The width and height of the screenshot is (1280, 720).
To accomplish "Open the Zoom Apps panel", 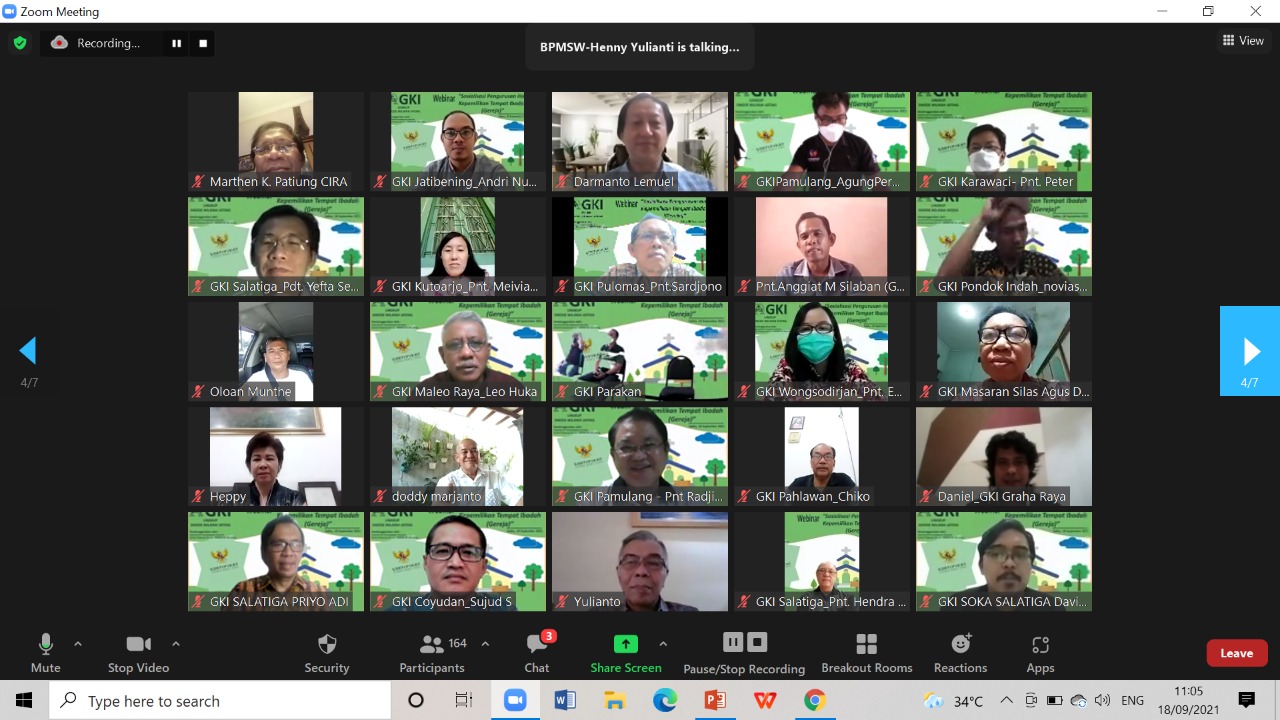I will click(x=1040, y=653).
